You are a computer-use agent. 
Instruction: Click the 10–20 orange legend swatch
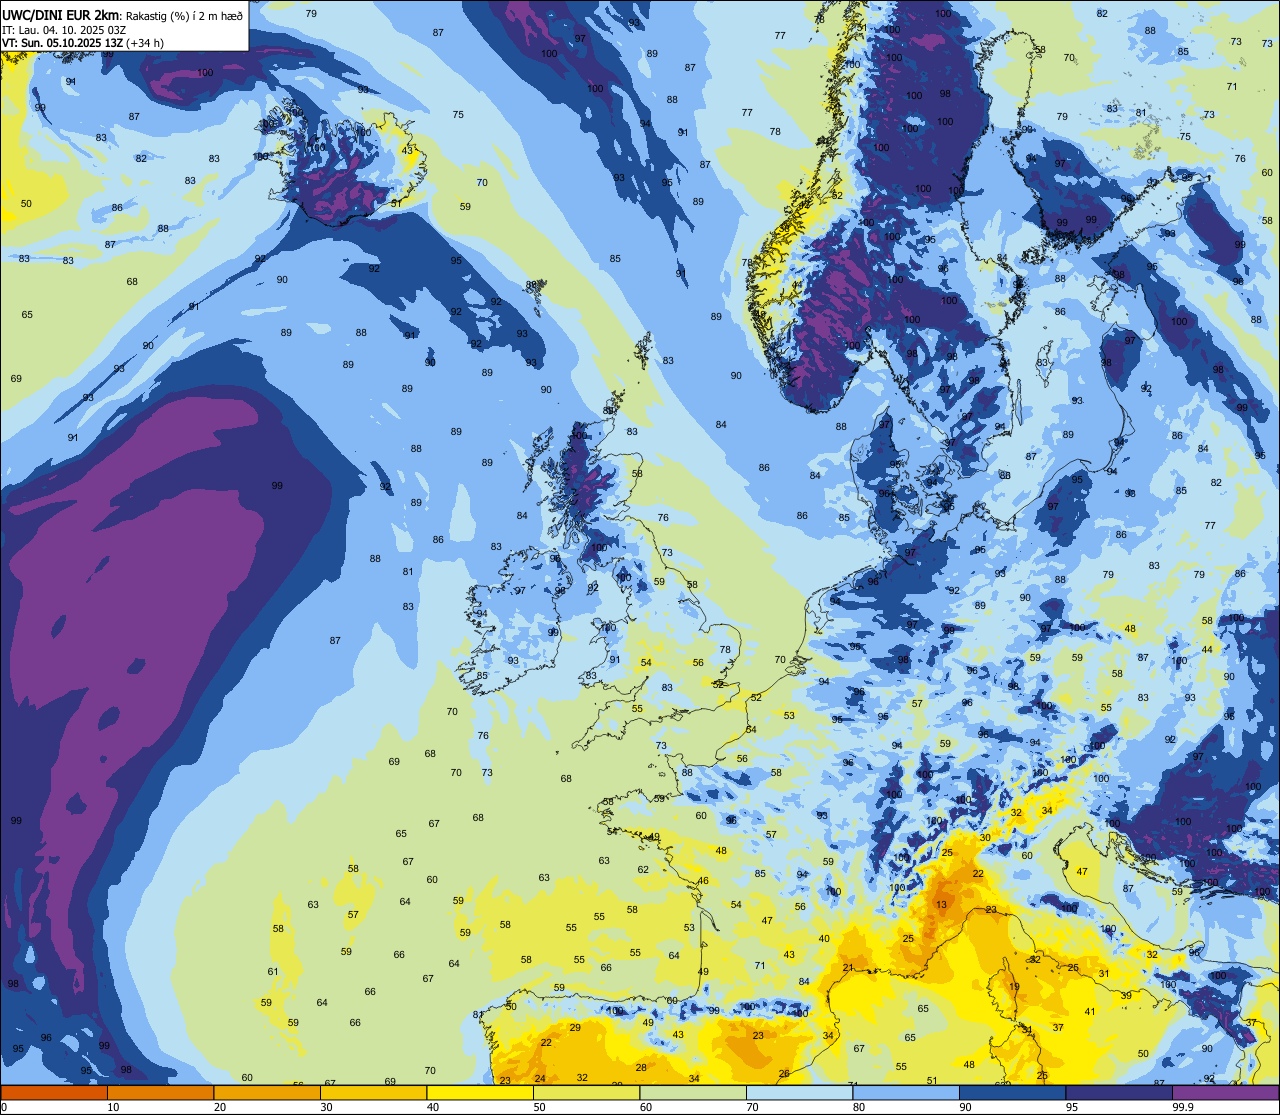click(x=160, y=1092)
